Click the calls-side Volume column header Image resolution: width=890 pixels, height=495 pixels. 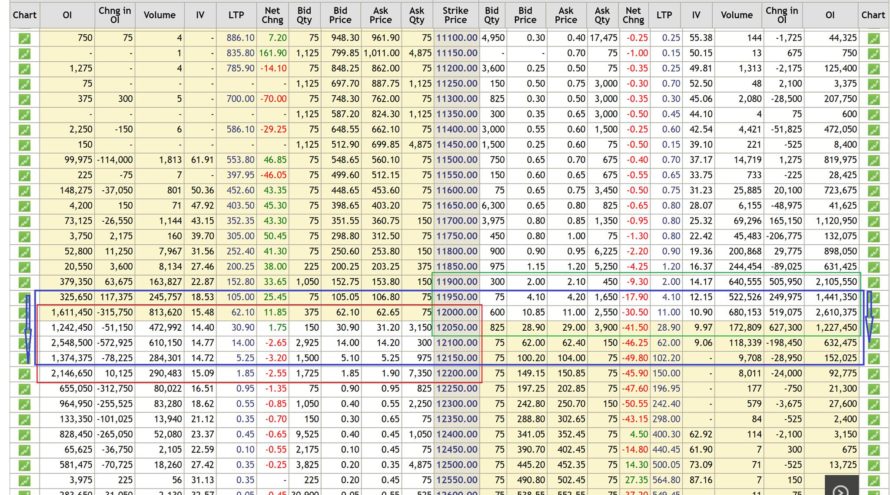coord(159,15)
